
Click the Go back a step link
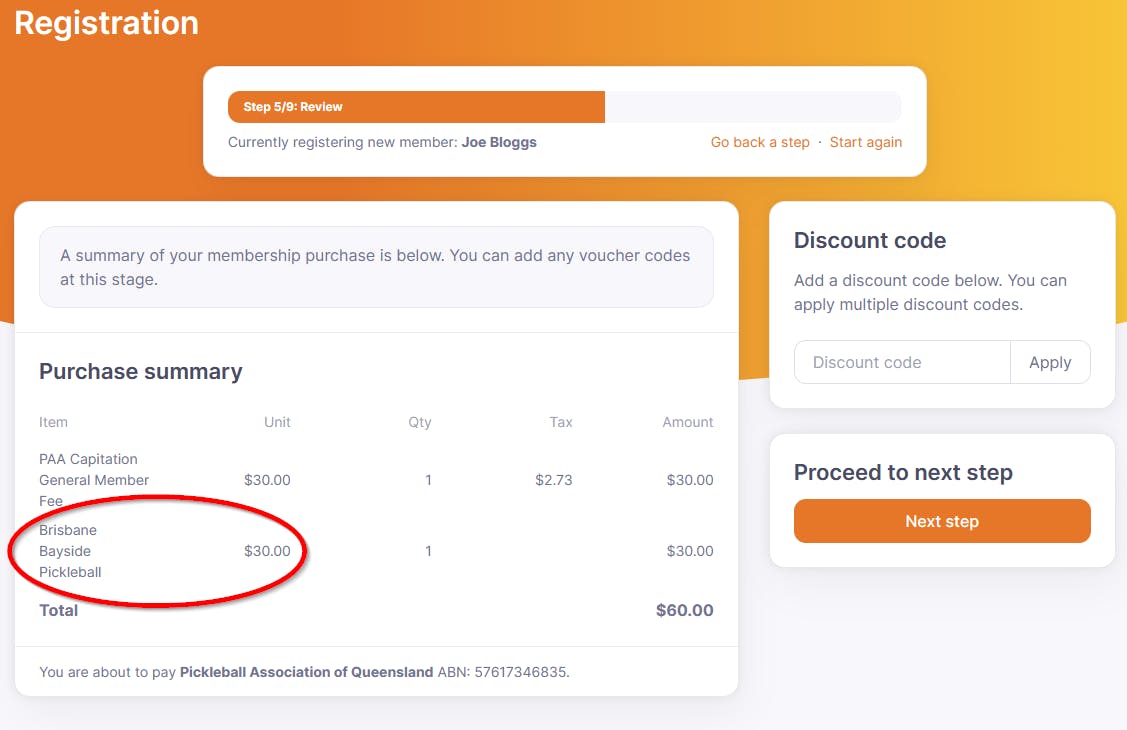click(x=760, y=142)
